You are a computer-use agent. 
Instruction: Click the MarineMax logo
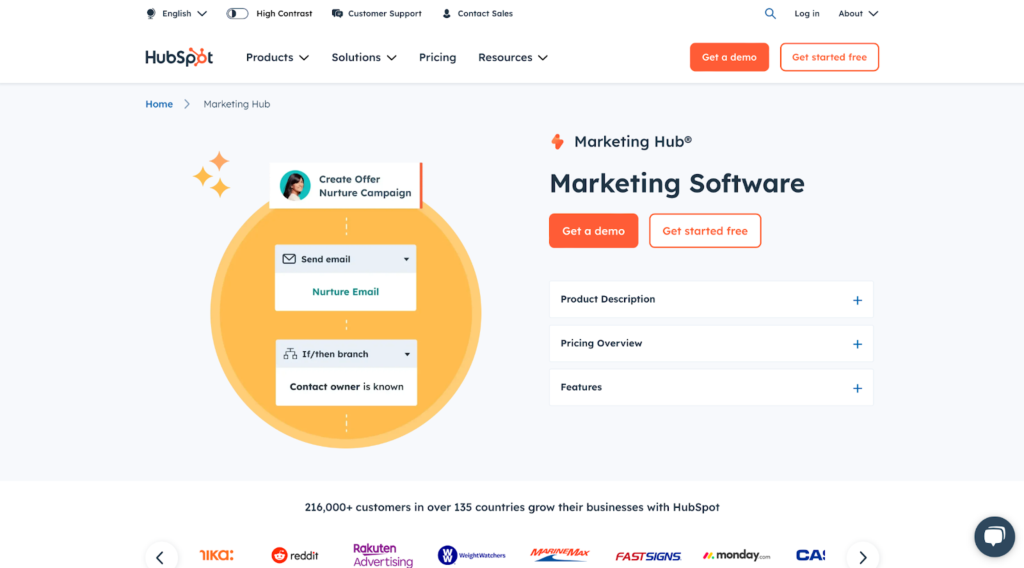(560, 554)
